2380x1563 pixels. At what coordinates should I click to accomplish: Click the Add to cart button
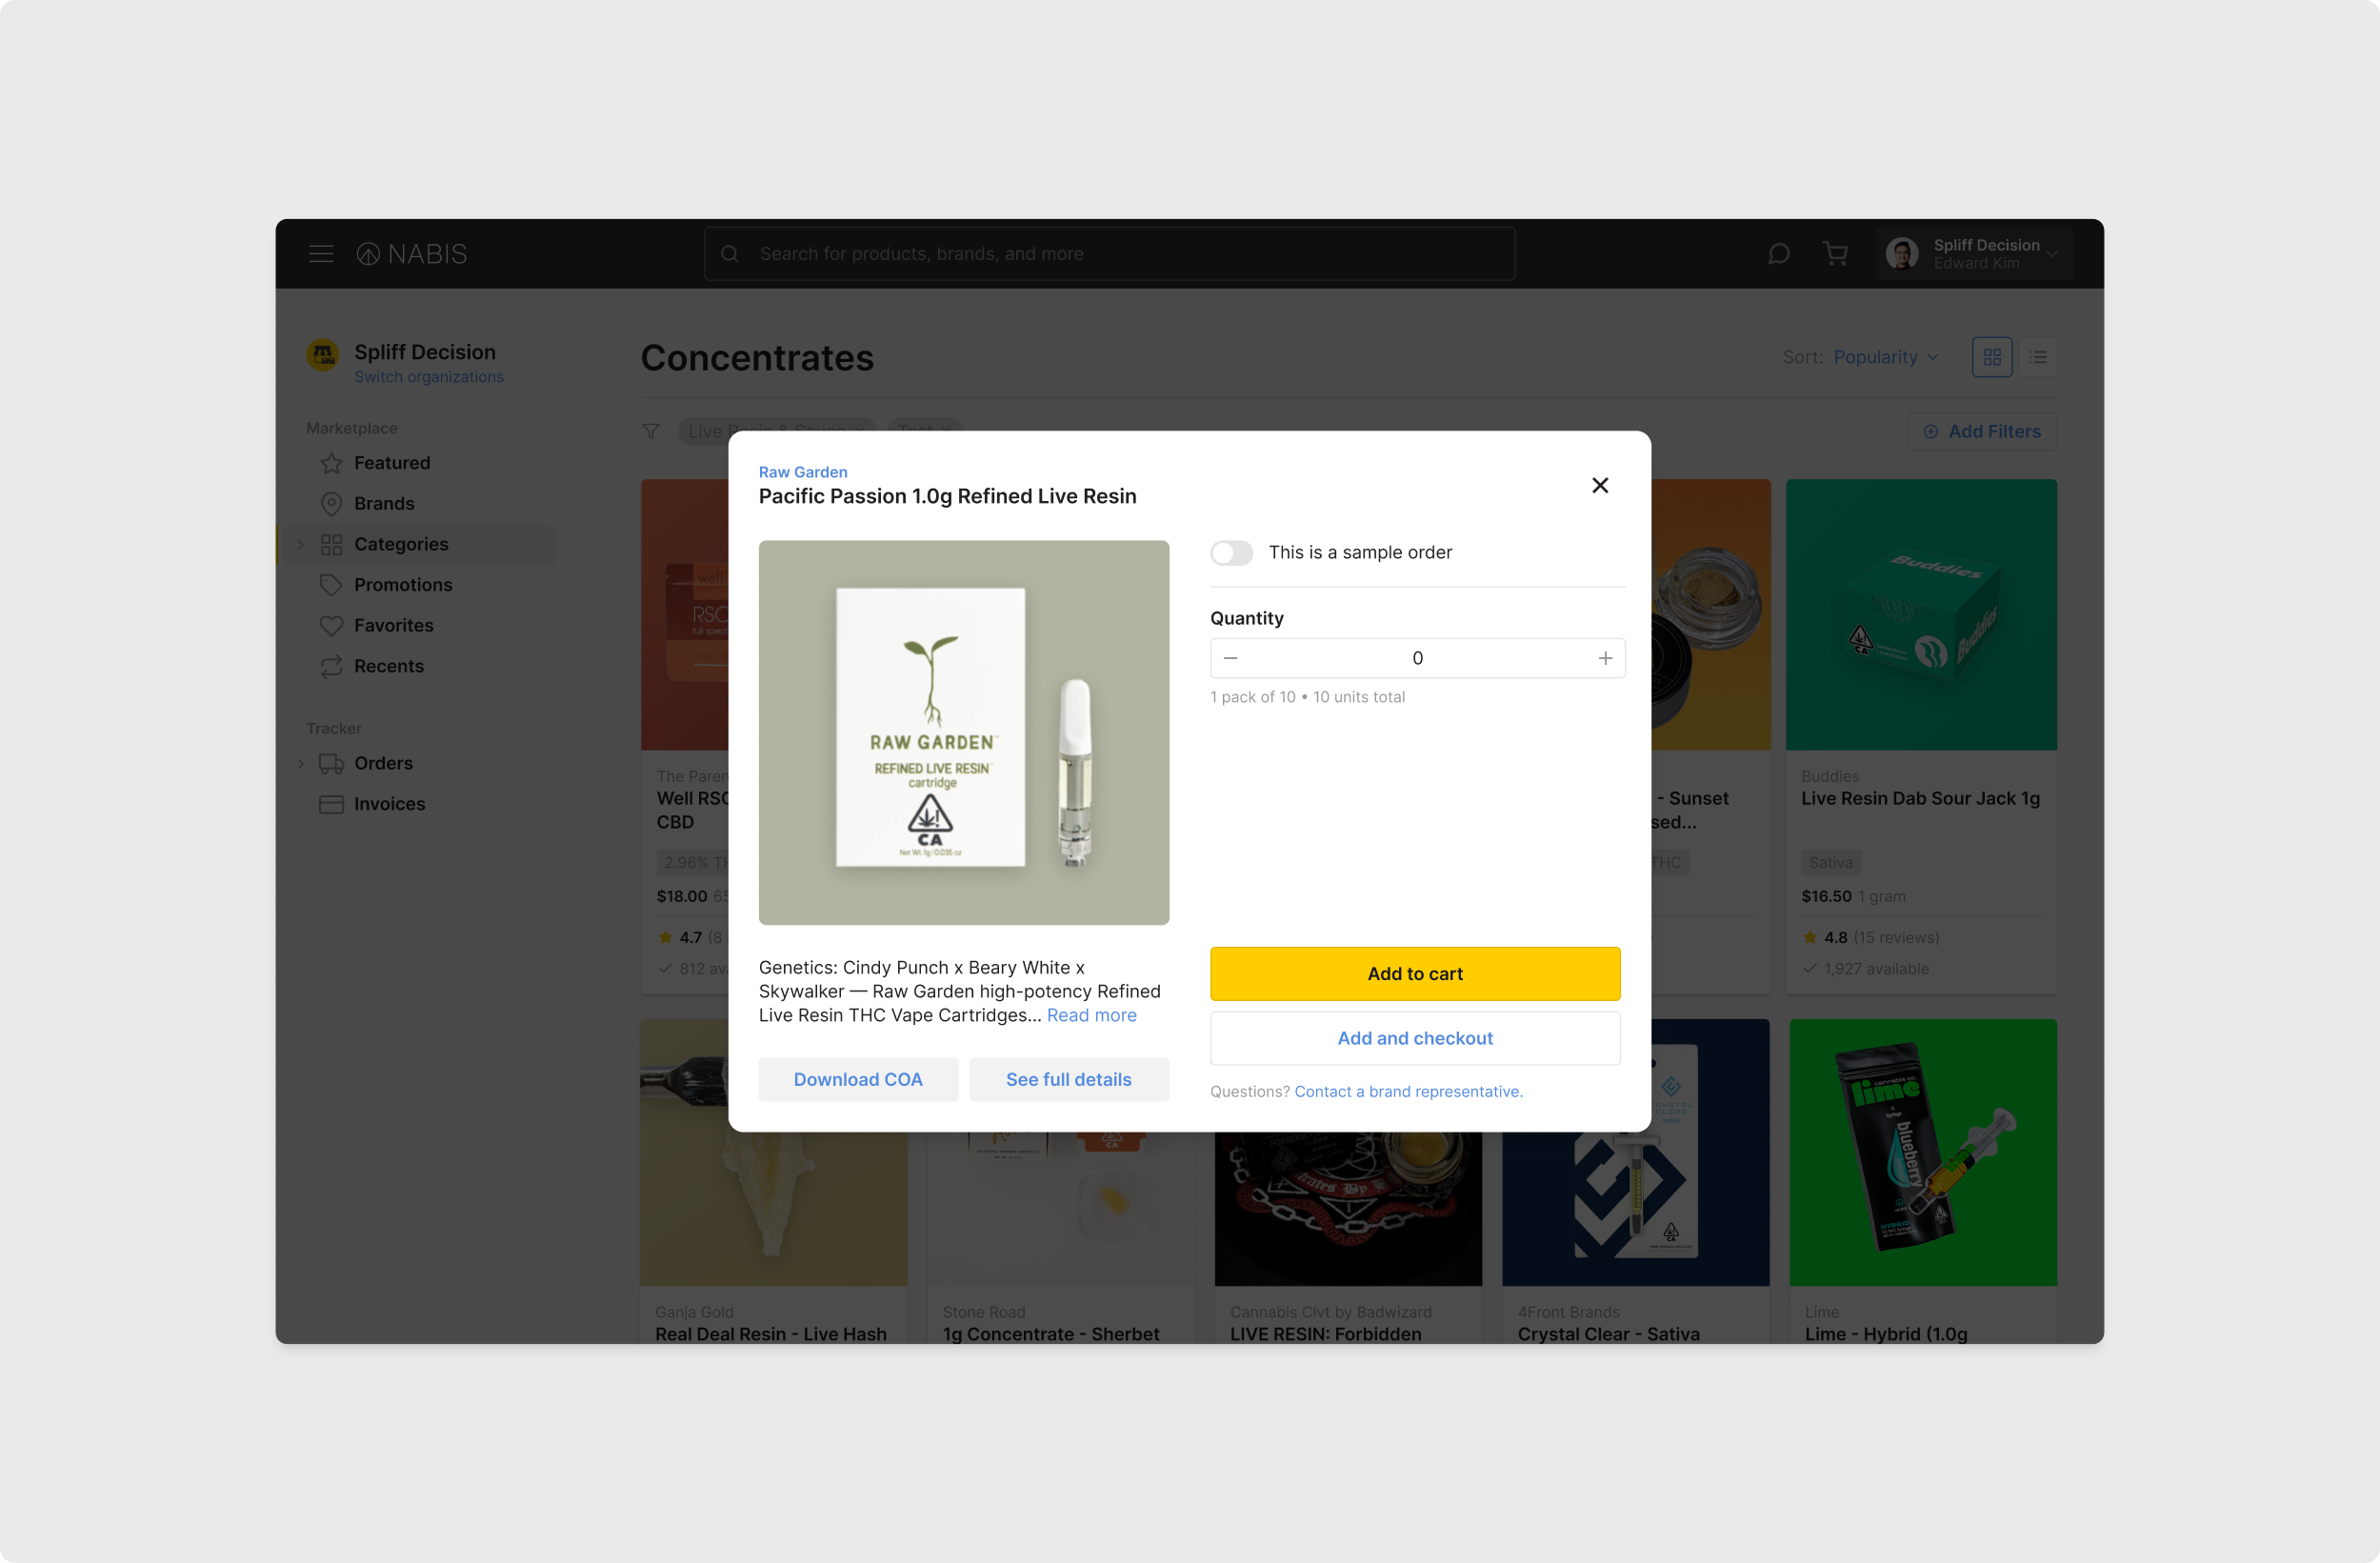(1415, 974)
